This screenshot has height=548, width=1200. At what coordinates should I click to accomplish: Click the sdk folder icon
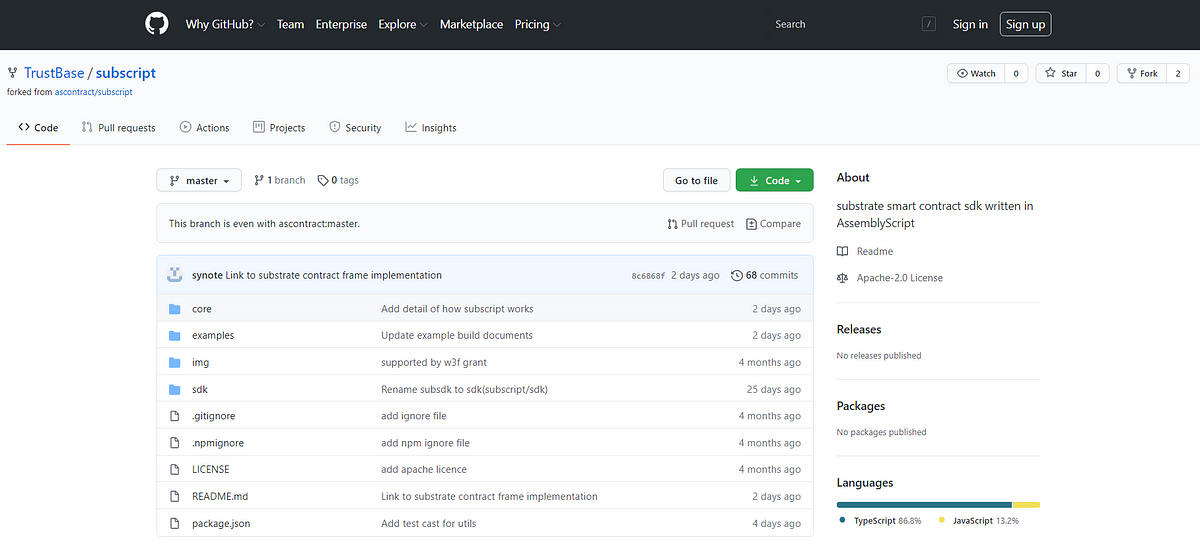click(174, 389)
